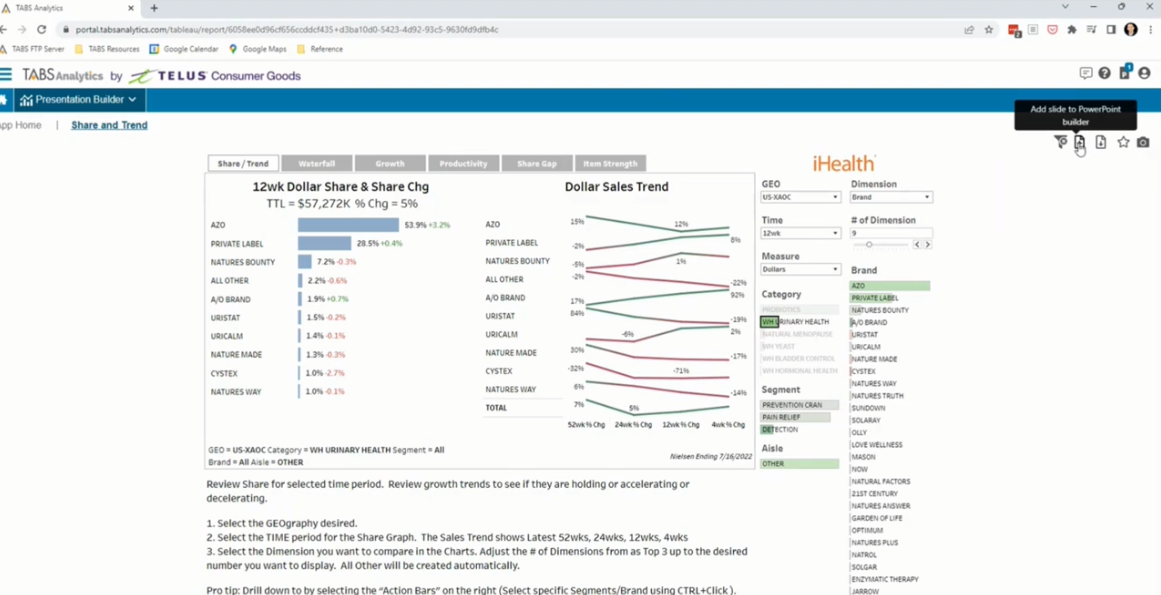Open the Pocket extension icon
Image resolution: width=1161 pixels, height=595 pixels.
pyautogui.click(x=1052, y=30)
